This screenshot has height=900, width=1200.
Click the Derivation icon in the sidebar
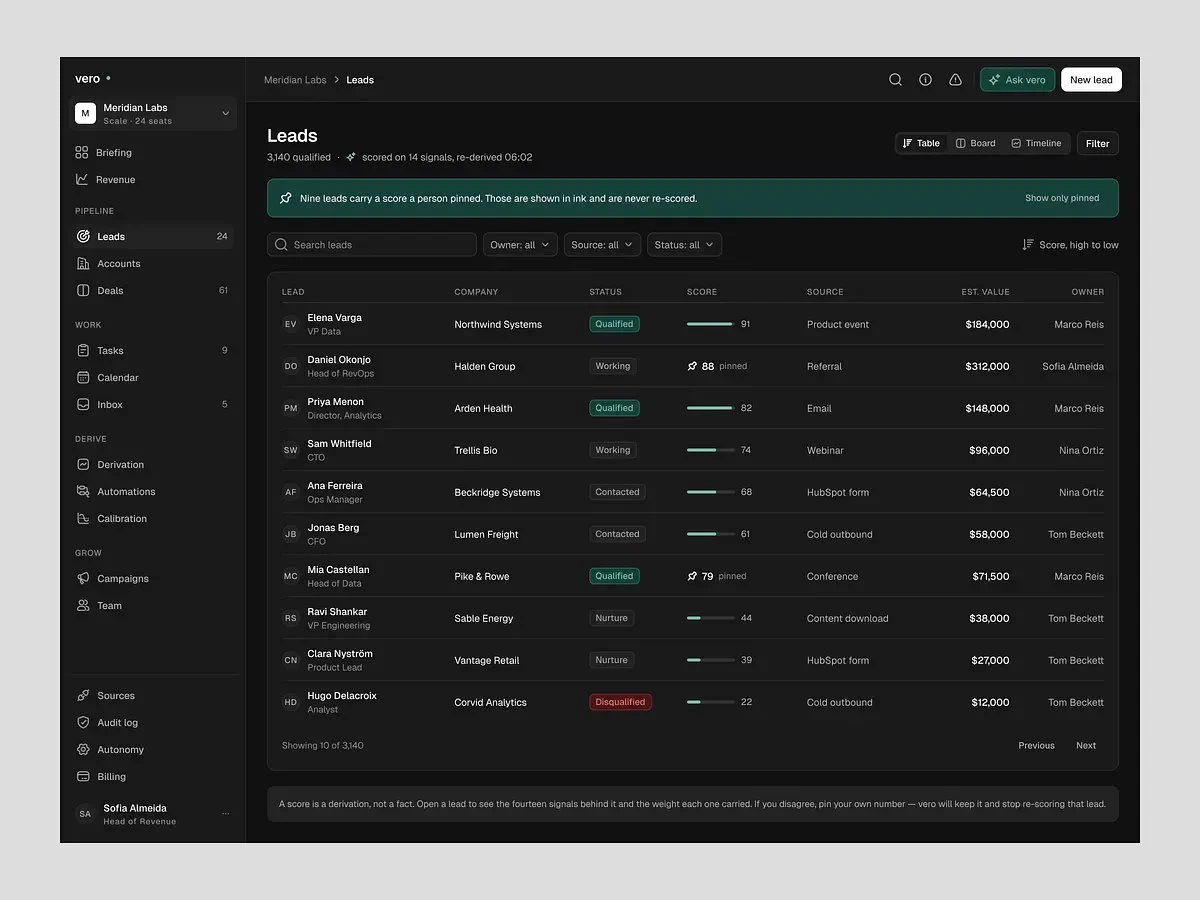pos(83,465)
